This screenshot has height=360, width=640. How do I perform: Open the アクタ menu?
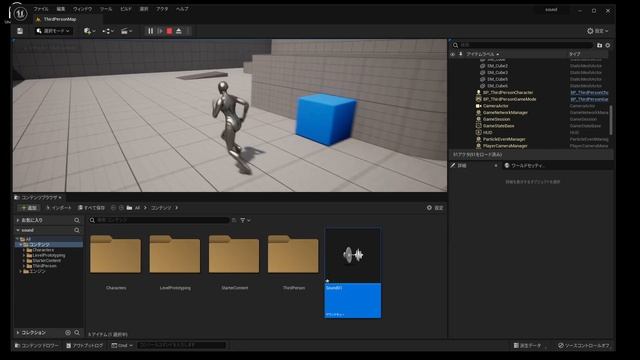tap(162, 9)
